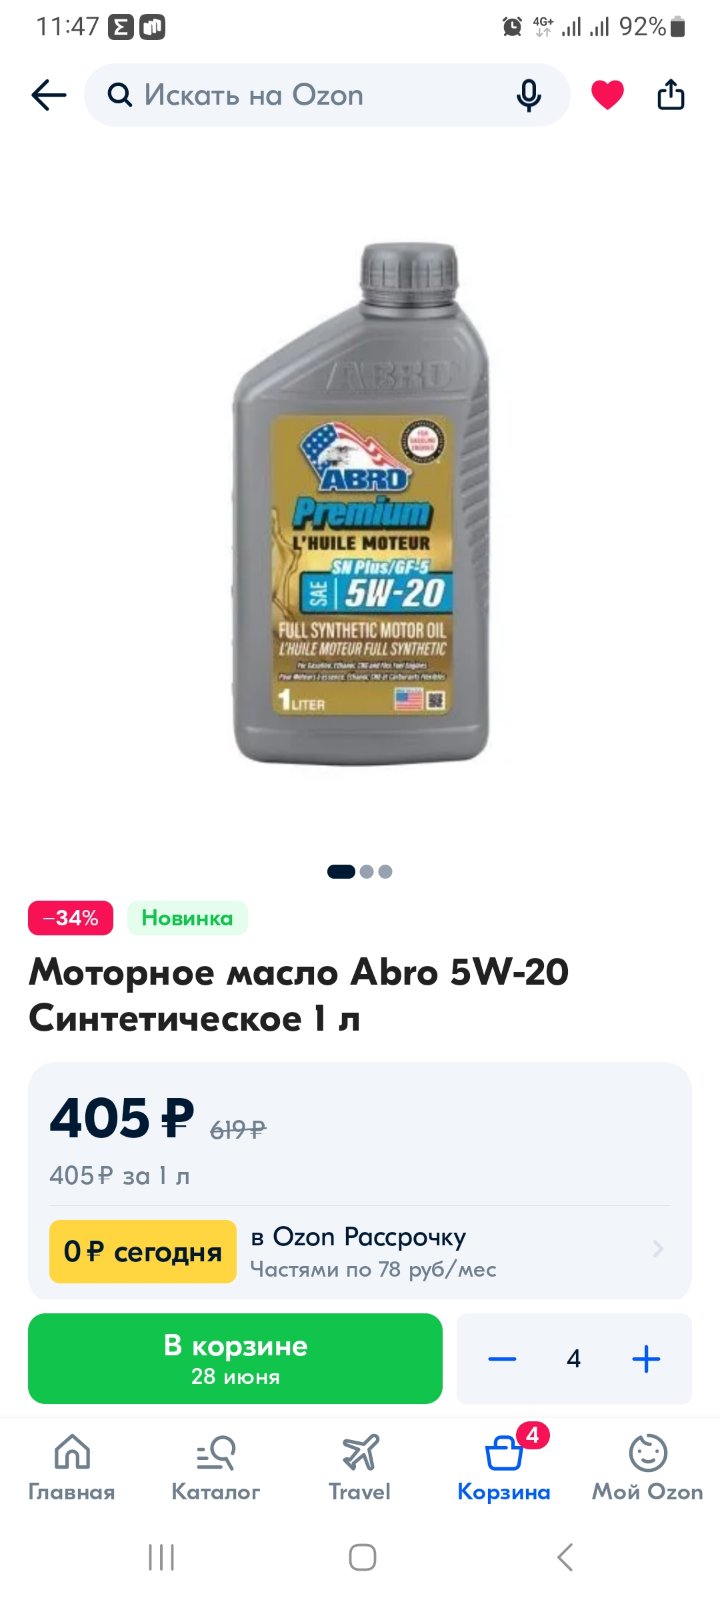Tap the microphone voice search icon
Screen dimensions: 720x1600
click(x=529, y=95)
